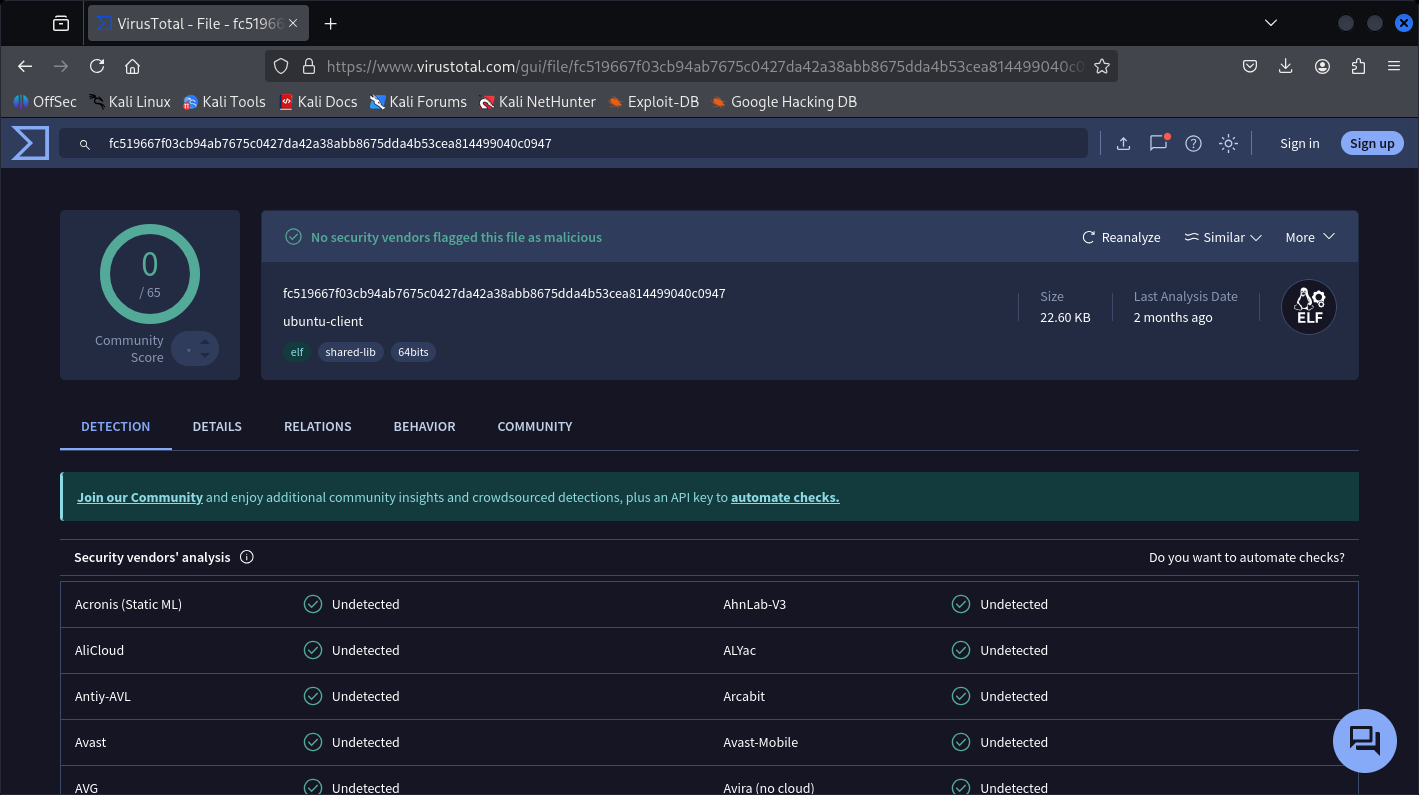This screenshot has height=795, width=1419.
Task: Click the search magnifier icon
Action: [85, 144]
